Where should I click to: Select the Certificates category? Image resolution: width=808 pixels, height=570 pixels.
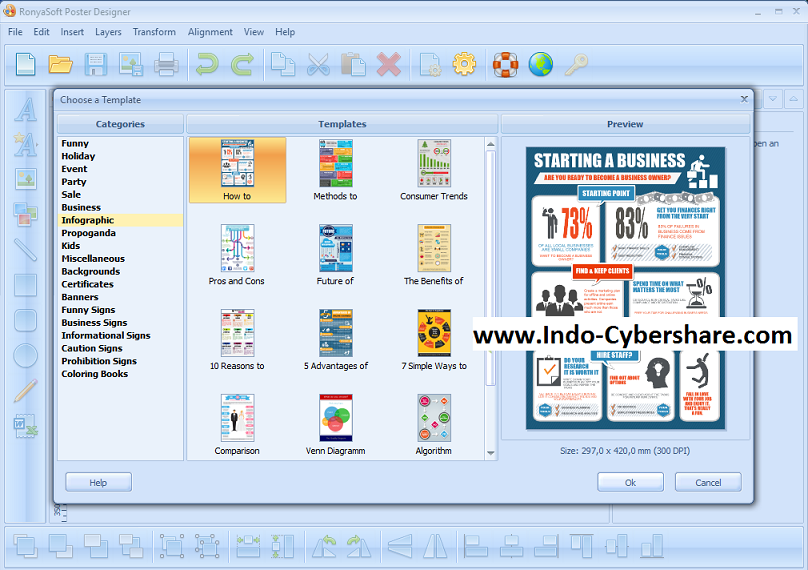click(x=88, y=284)
